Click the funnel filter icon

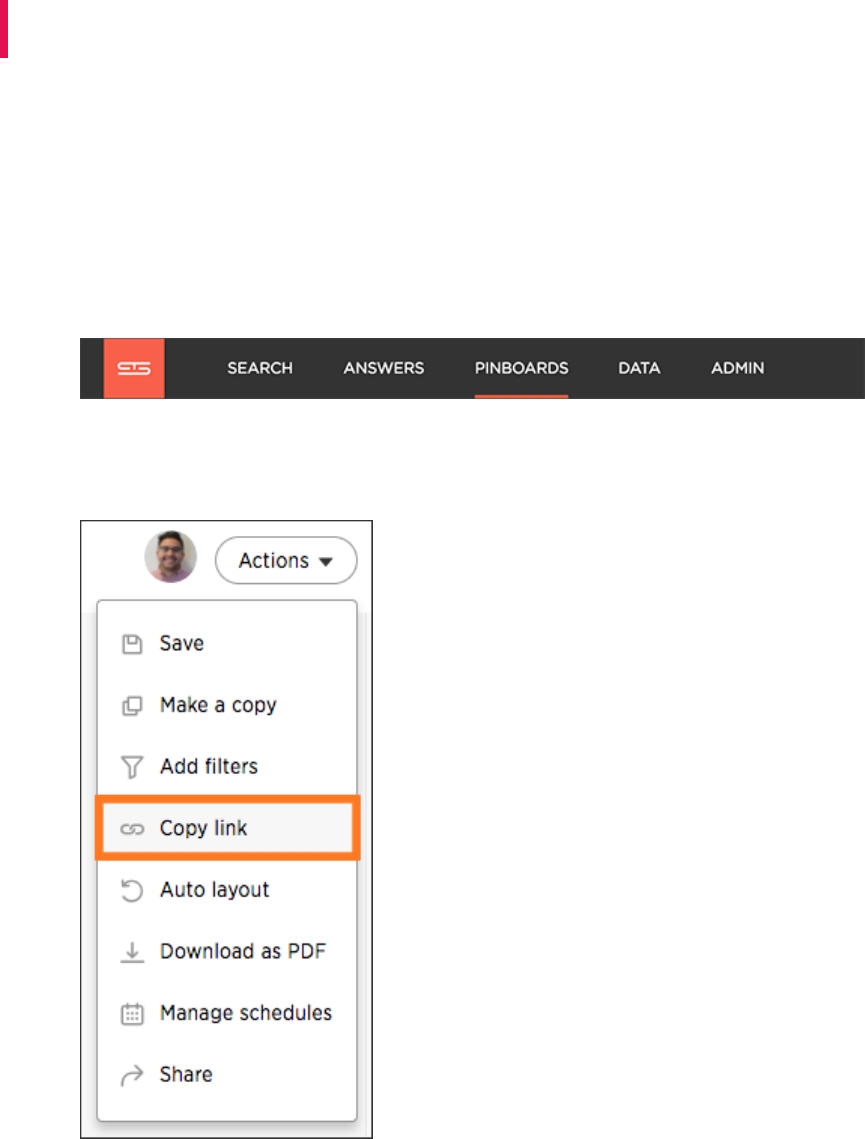point(132,767)
